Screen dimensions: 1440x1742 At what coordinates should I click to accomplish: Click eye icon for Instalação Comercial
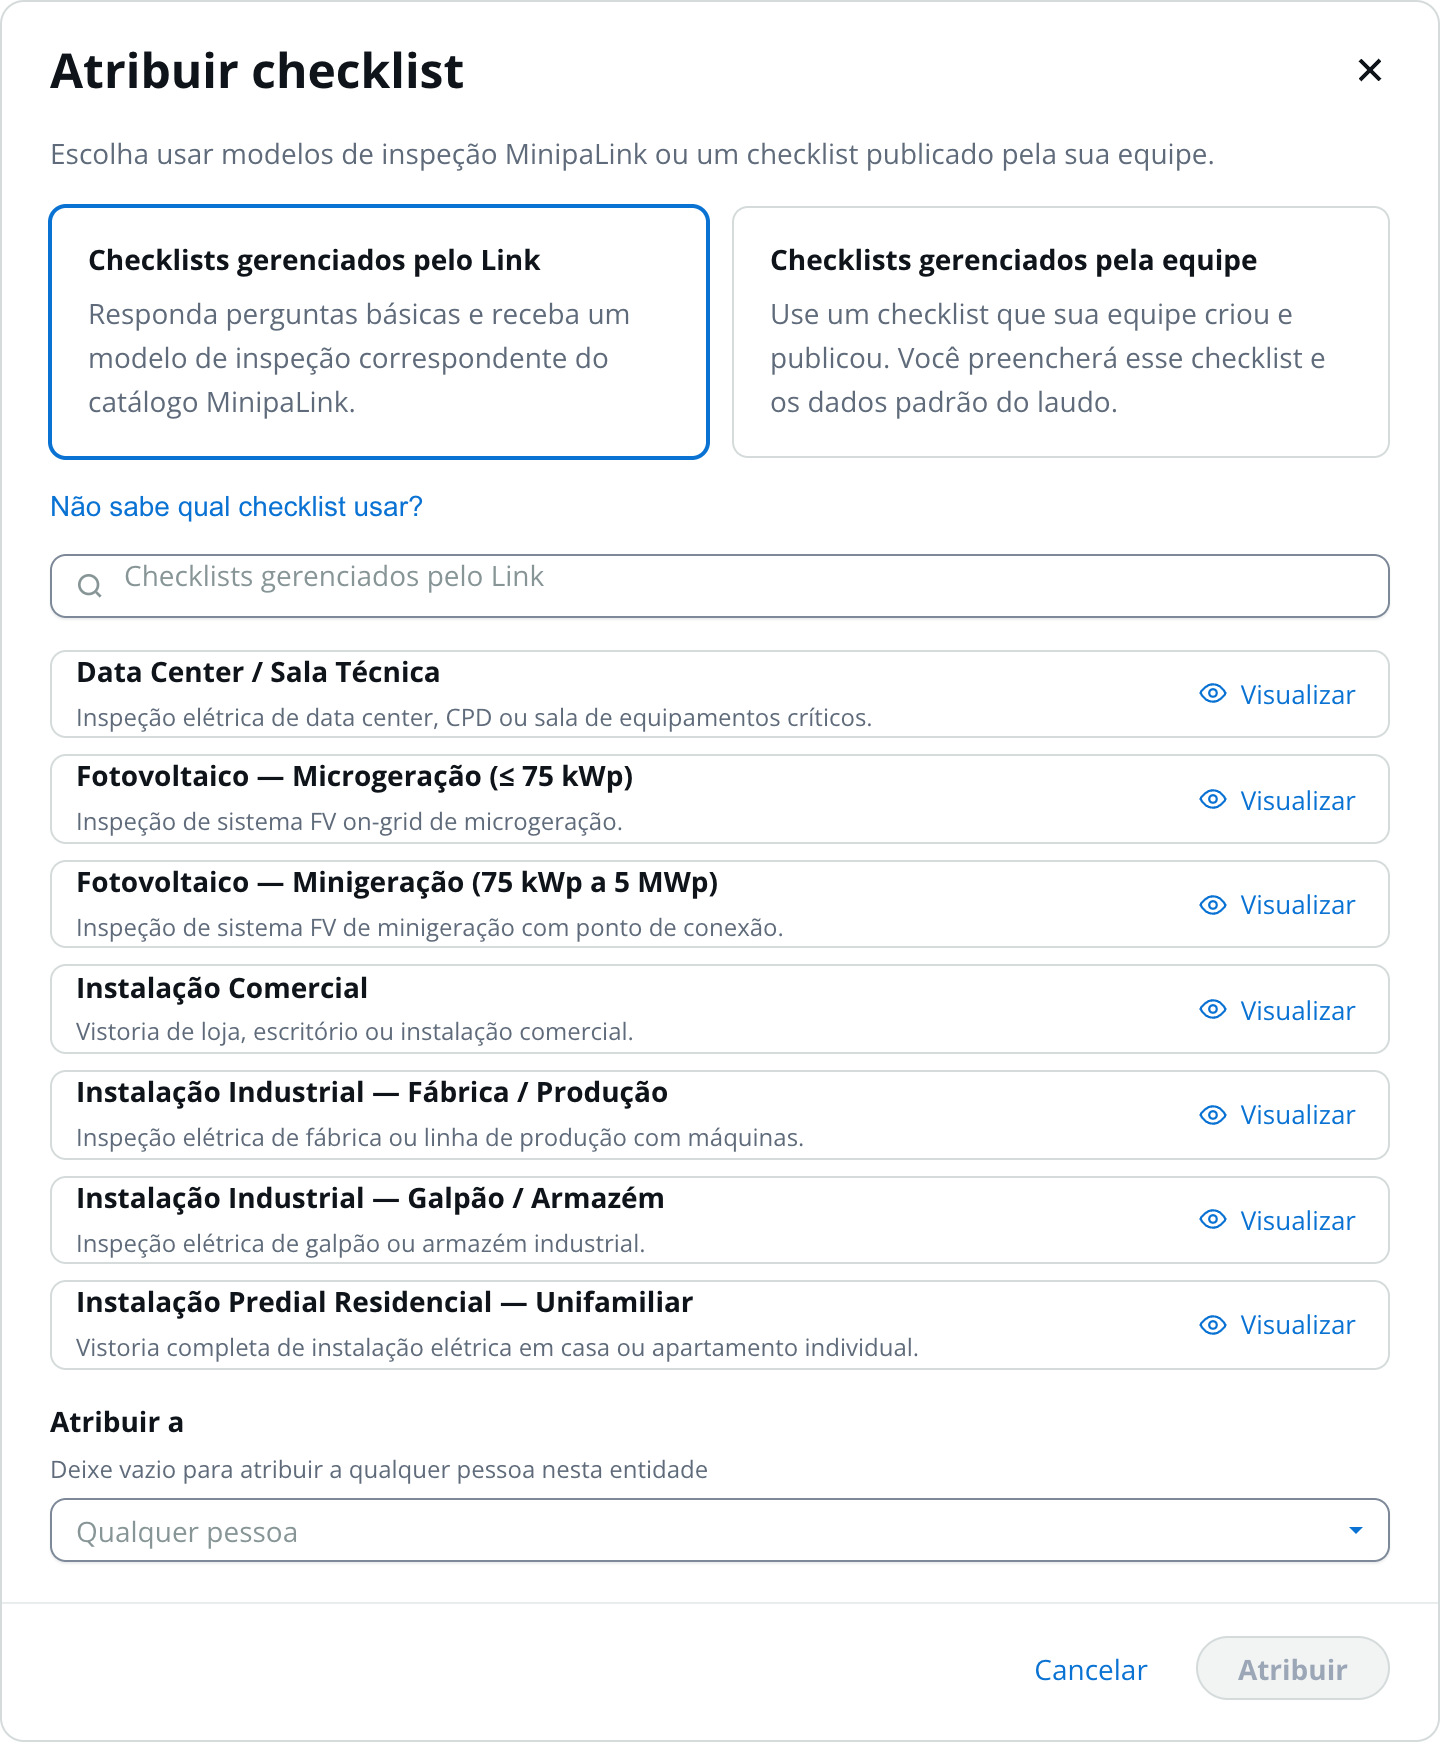1212,1009
